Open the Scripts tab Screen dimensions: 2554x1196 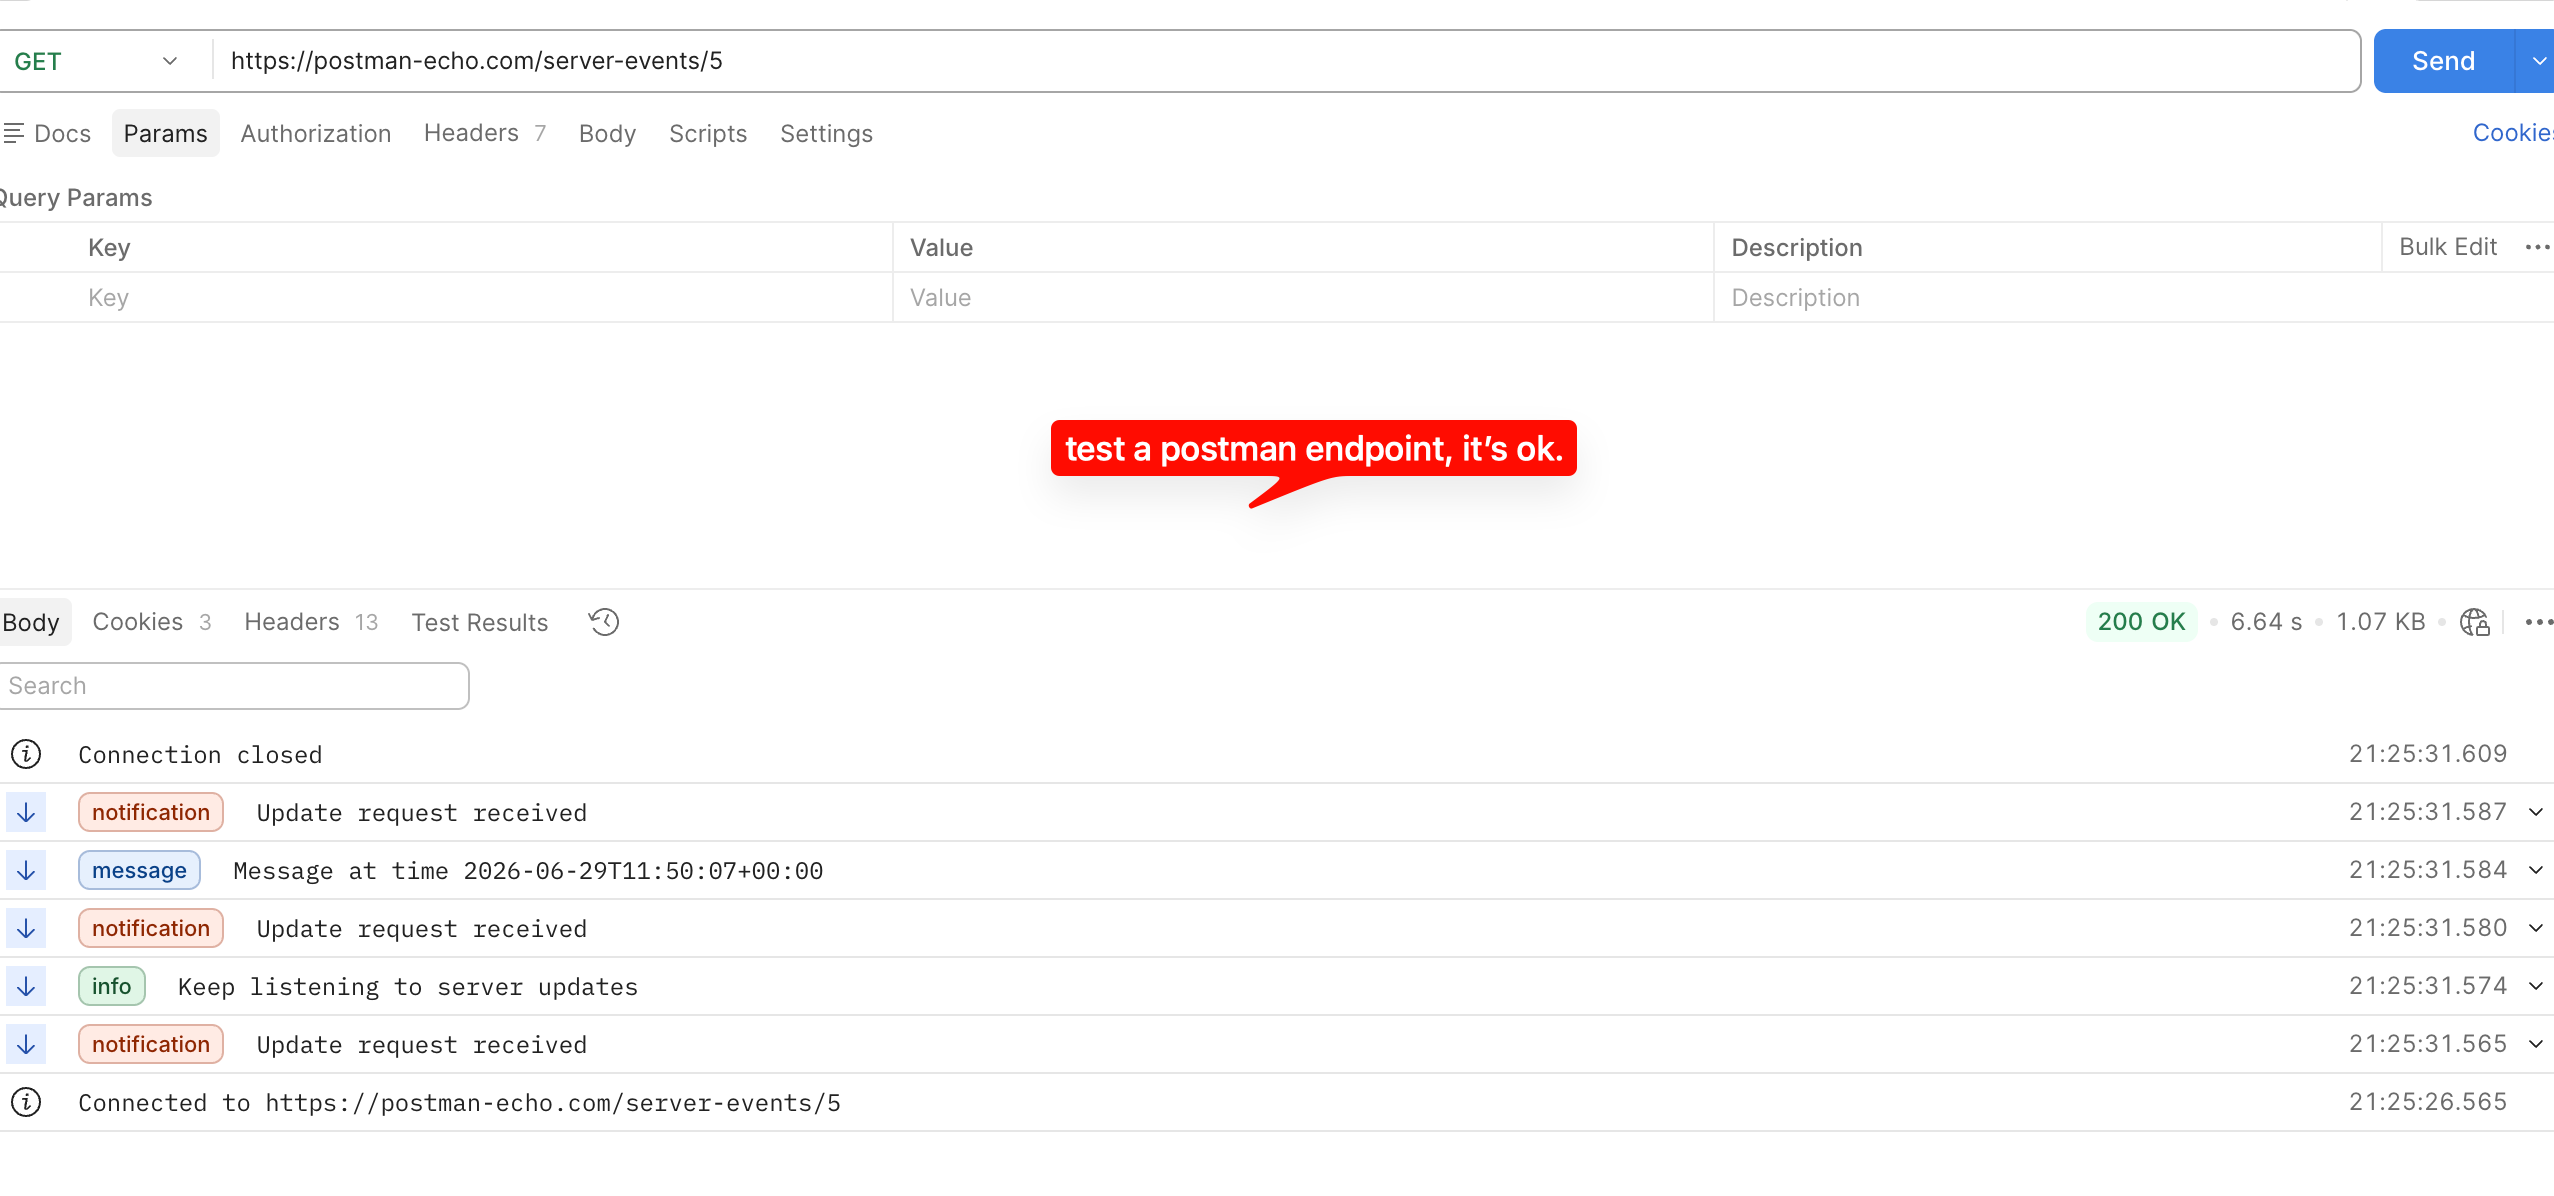click(708, 133)
